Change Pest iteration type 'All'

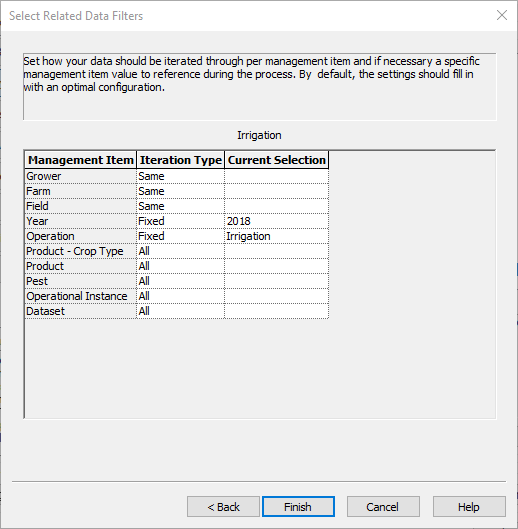[181, 281]
